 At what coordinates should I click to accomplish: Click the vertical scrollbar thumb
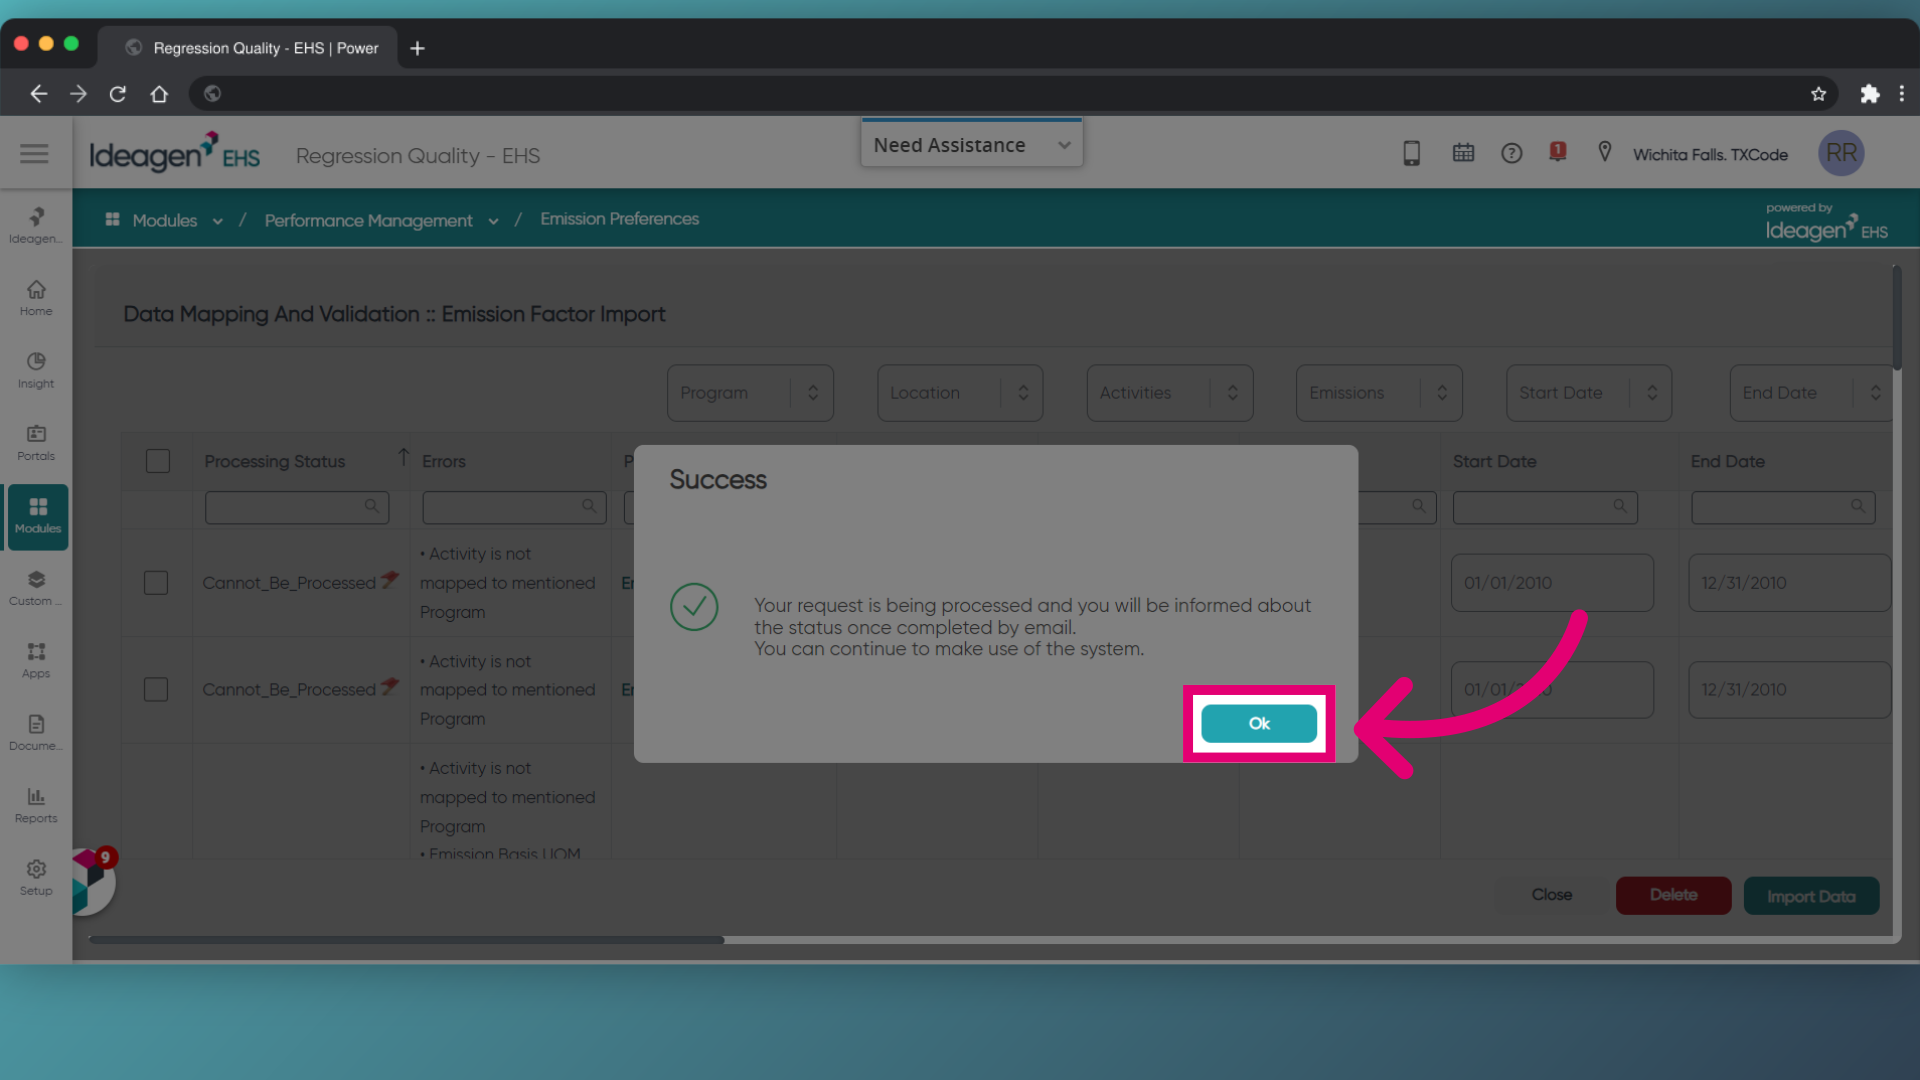coord(1895,317)
